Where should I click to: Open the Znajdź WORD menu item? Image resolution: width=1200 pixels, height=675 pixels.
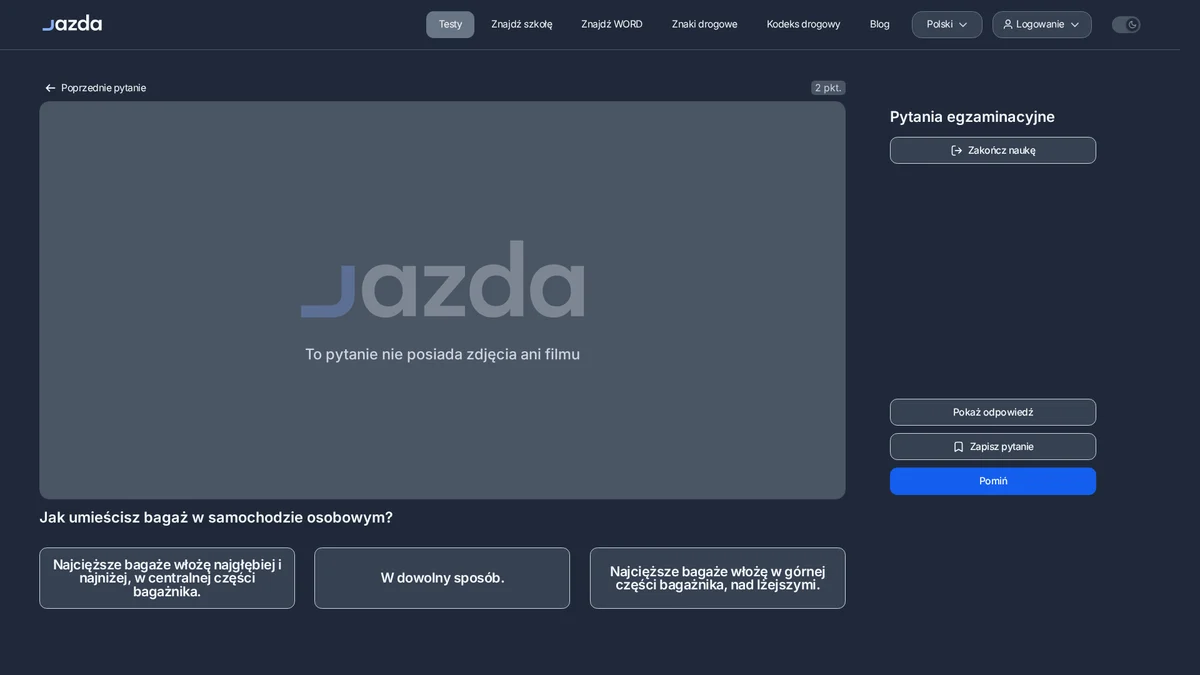612,24
